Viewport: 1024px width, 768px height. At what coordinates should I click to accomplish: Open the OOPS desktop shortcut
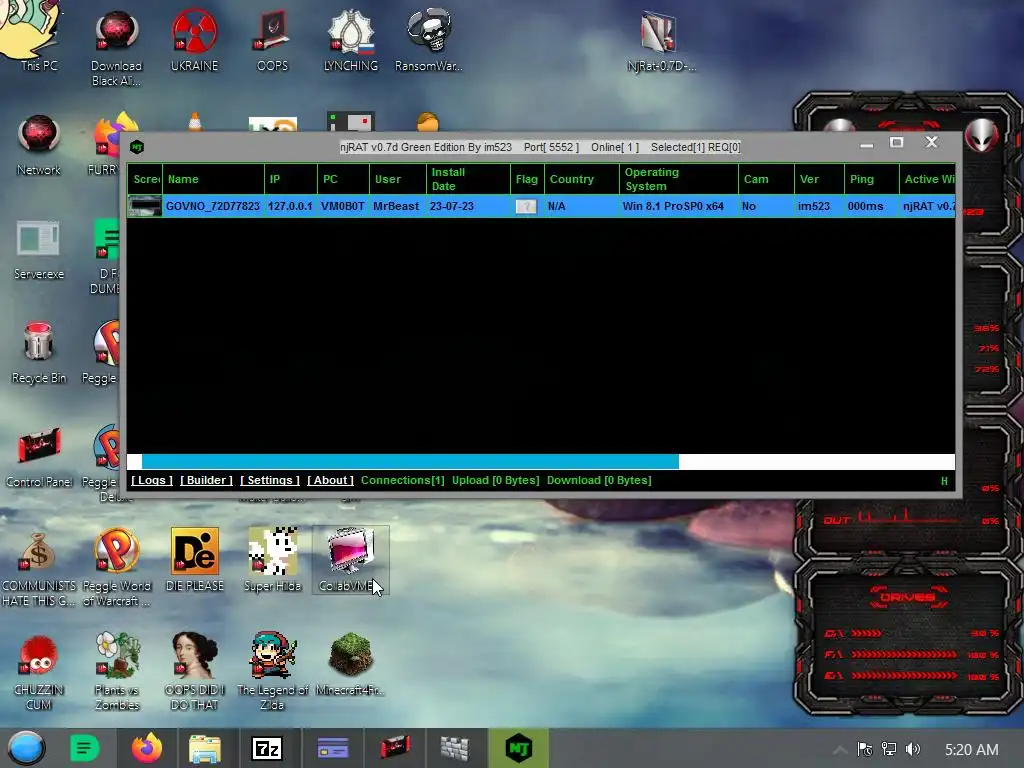pos(272,39)
